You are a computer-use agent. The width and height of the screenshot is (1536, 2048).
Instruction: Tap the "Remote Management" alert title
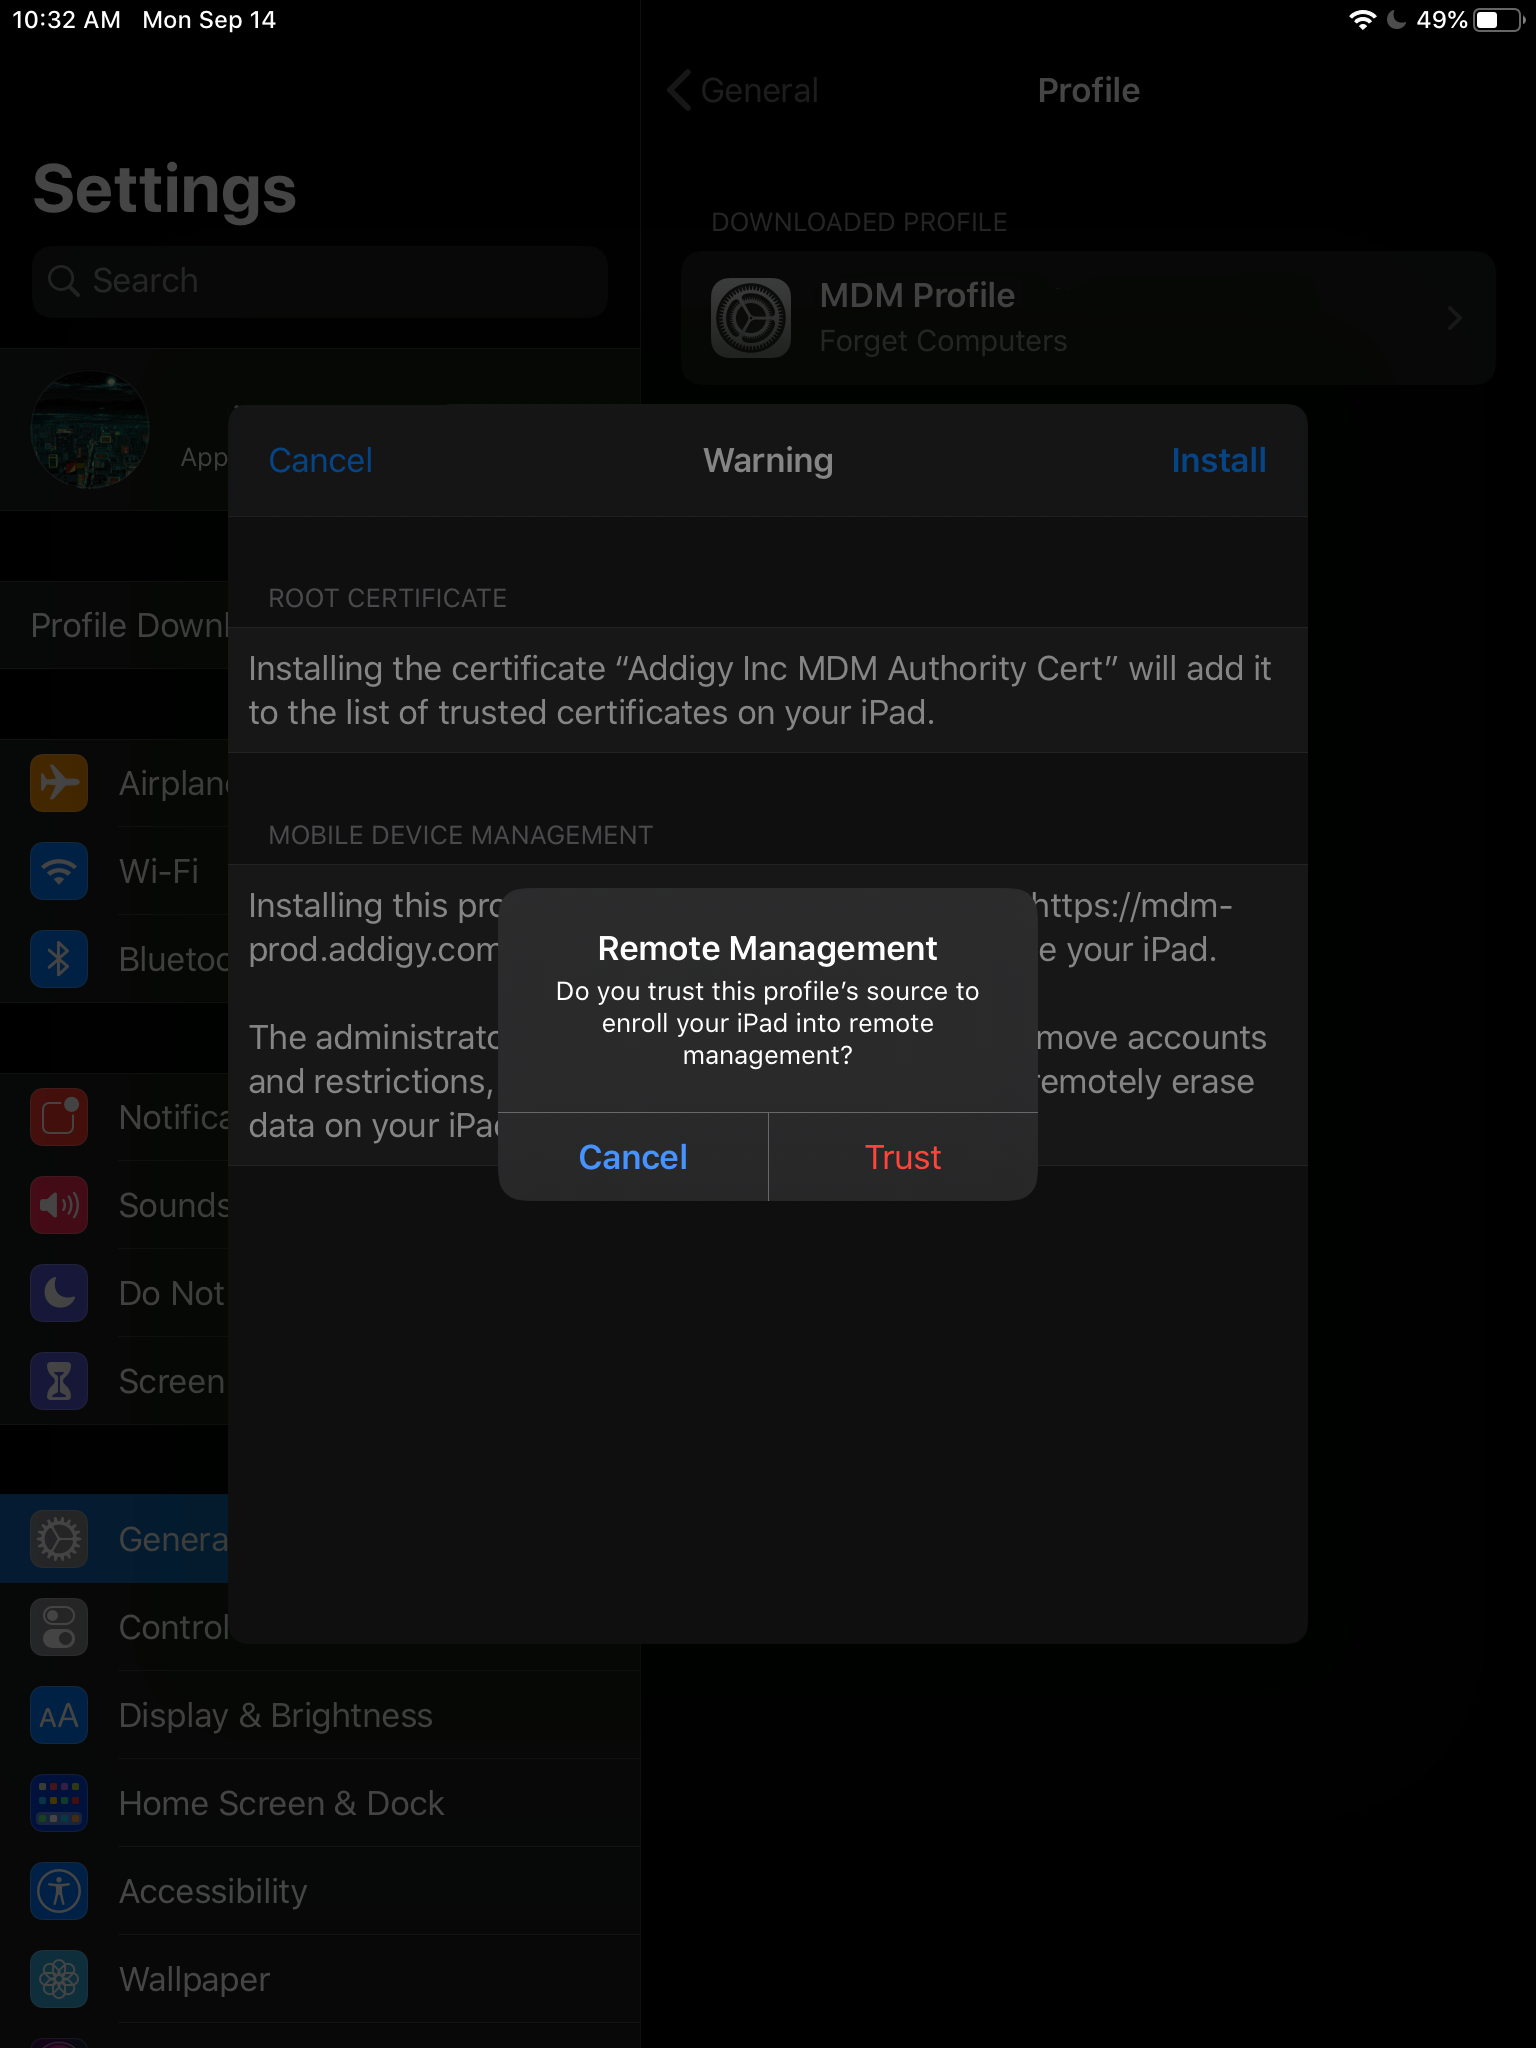coord(767,948)
